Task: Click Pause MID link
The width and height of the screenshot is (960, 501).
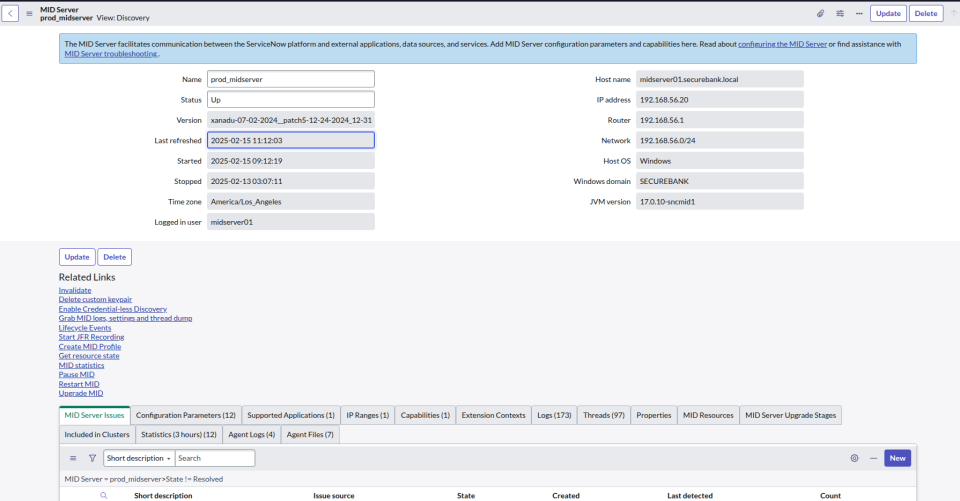Action: (77, 374)
